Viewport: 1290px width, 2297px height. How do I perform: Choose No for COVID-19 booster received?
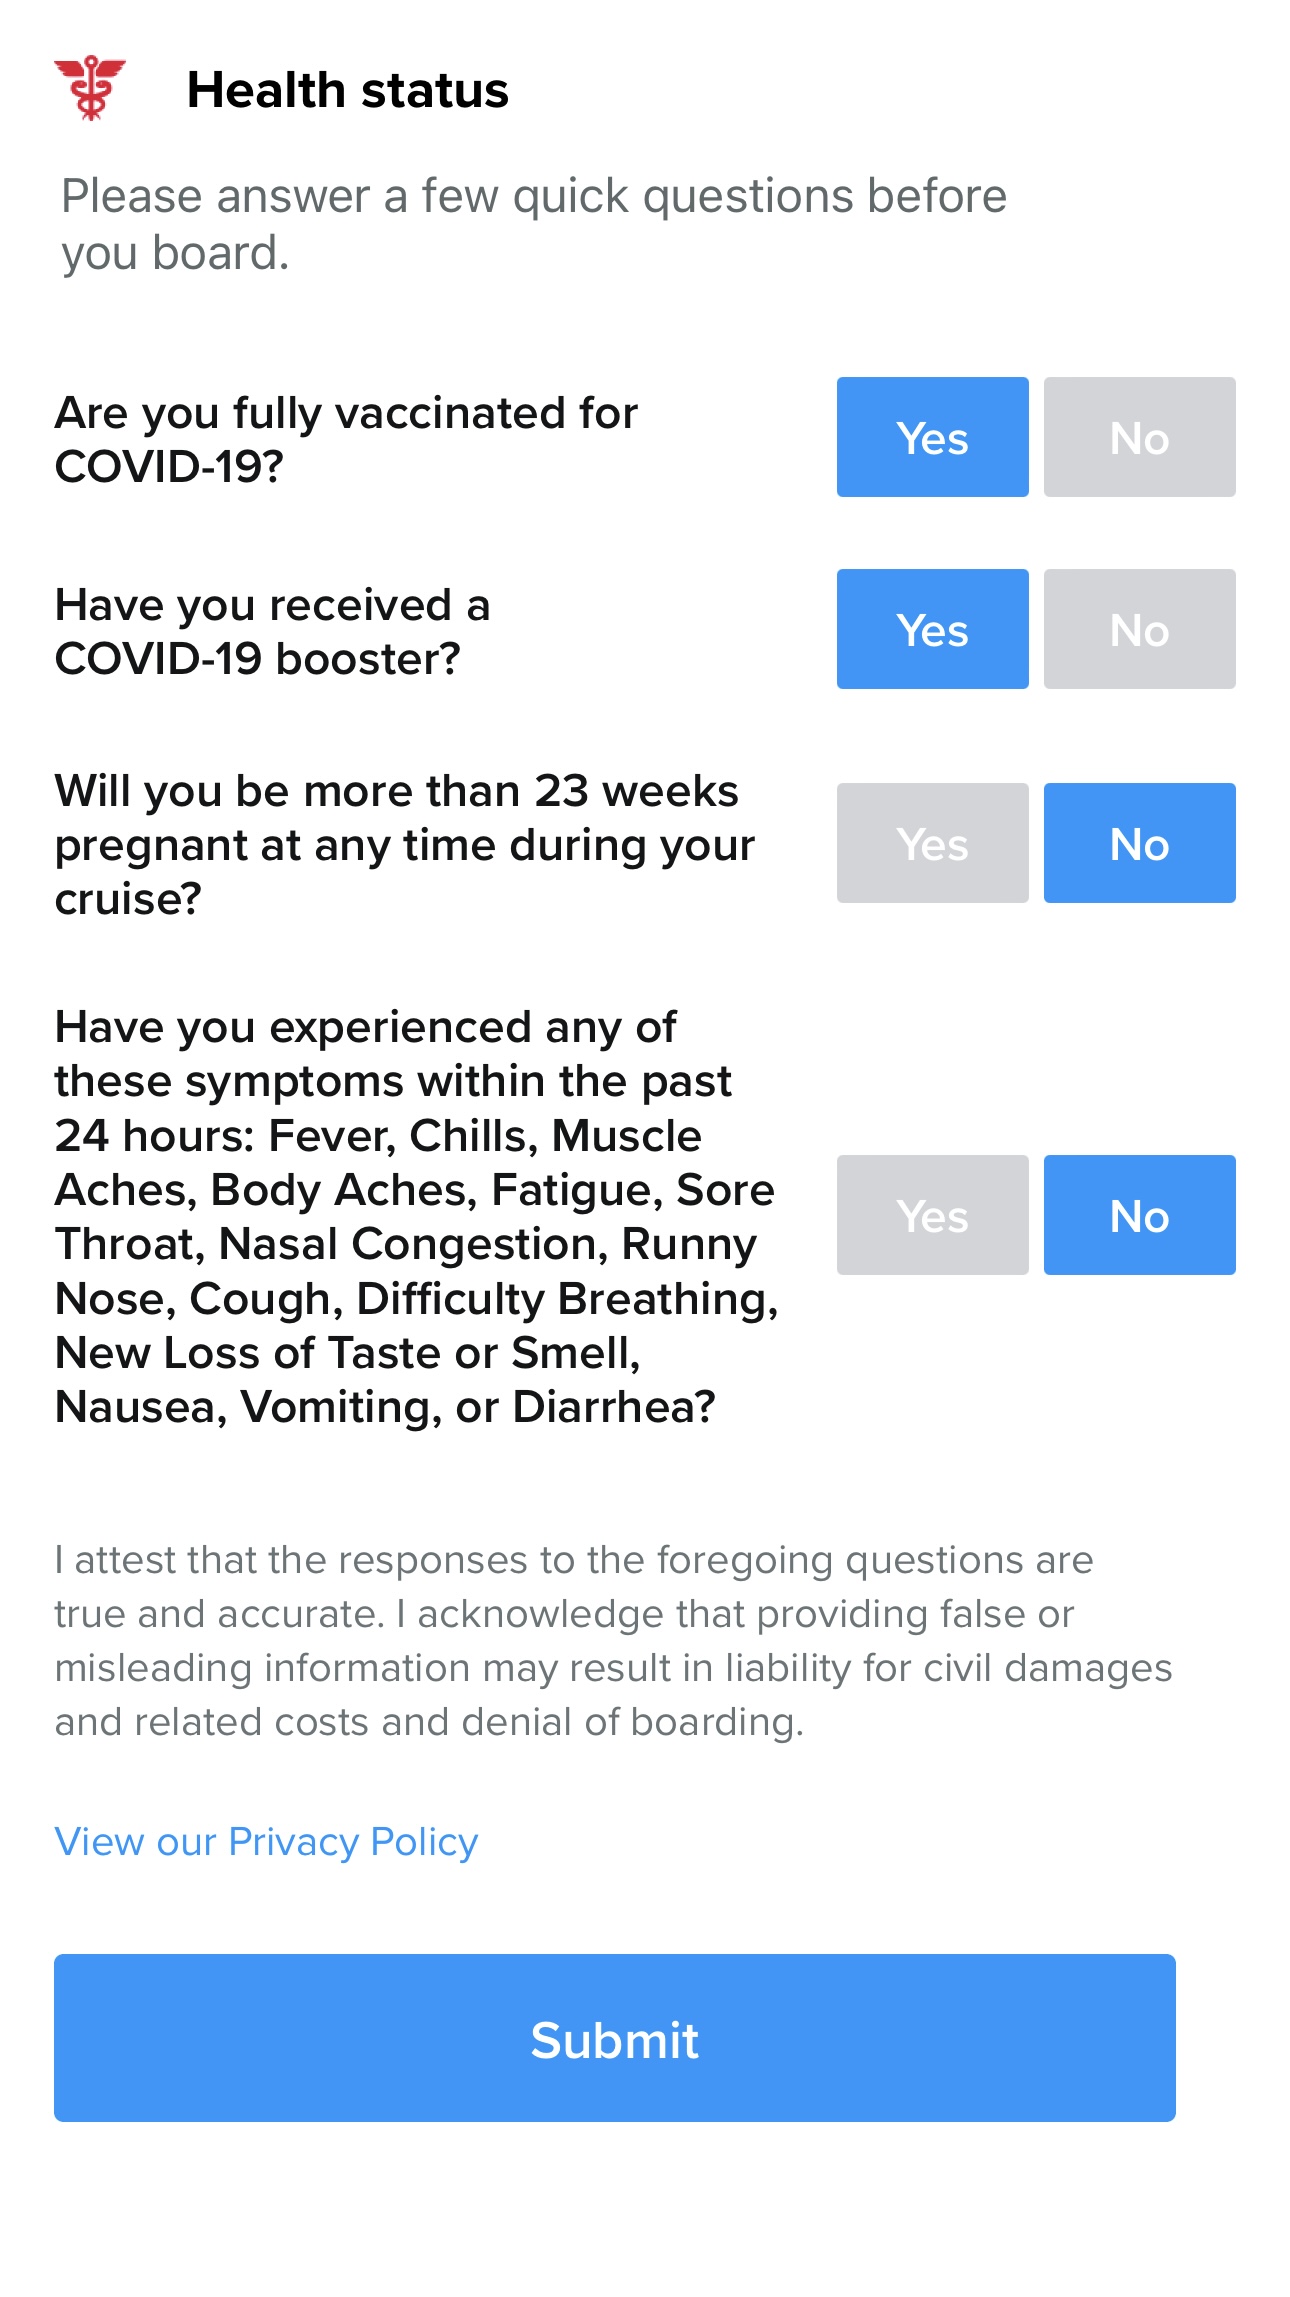click(1139, 629)
